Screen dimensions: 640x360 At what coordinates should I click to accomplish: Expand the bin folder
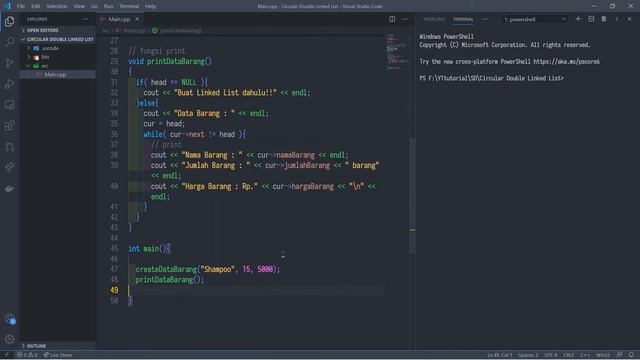(58, 57)
